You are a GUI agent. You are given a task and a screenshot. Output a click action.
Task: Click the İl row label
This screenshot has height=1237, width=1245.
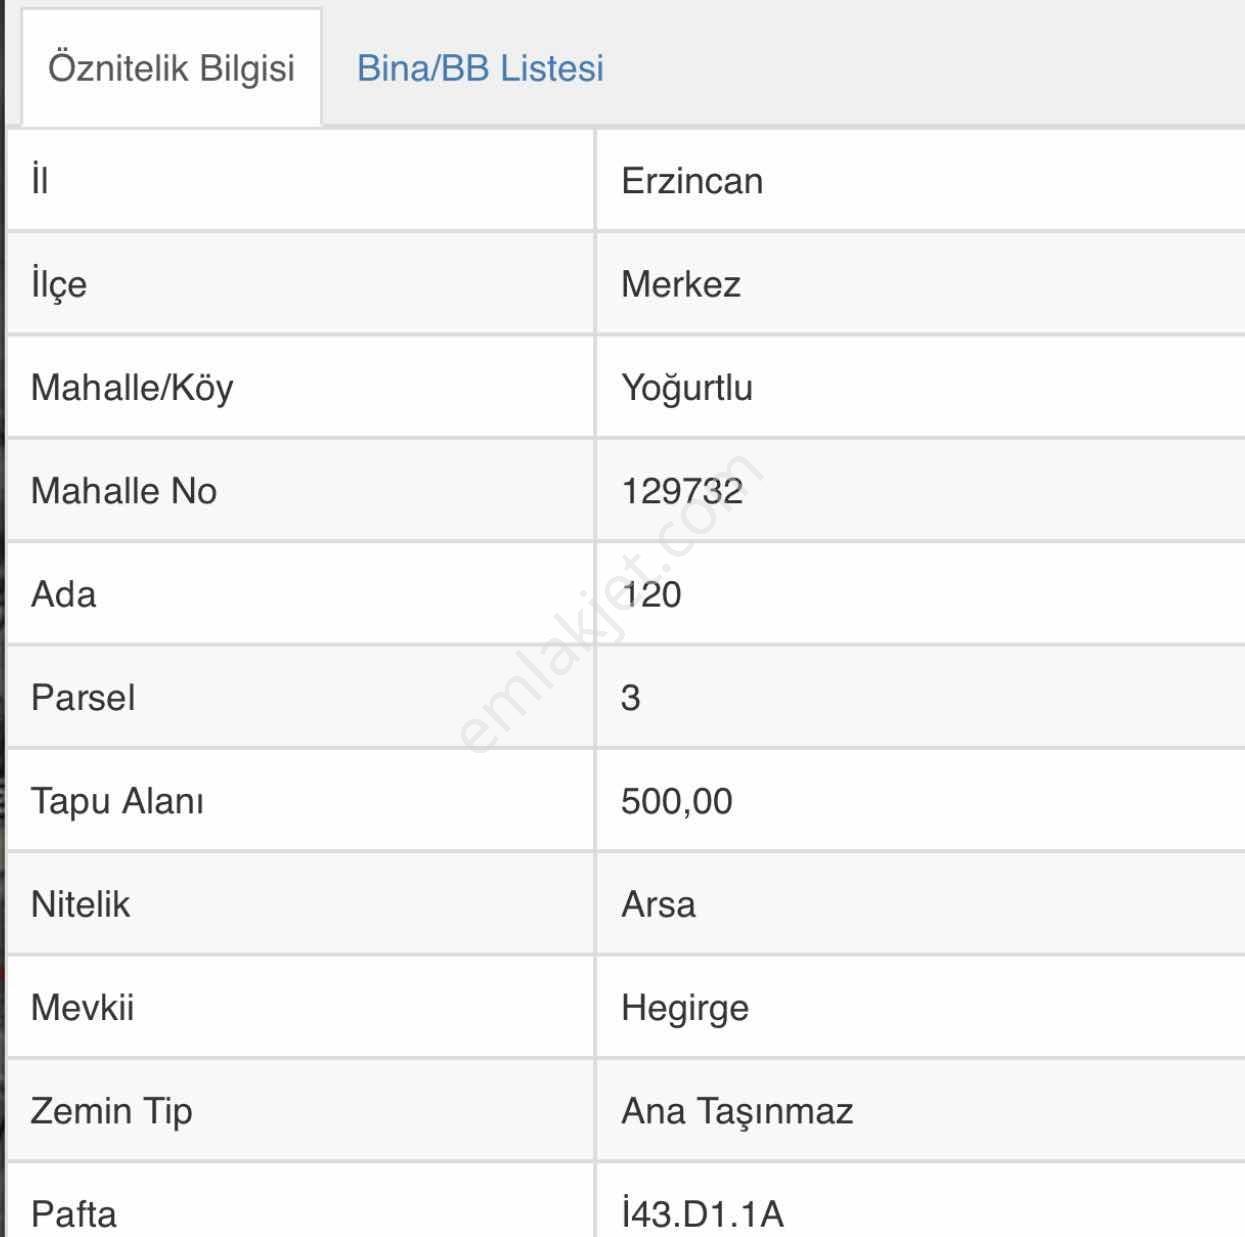click(x=39, y=181)
